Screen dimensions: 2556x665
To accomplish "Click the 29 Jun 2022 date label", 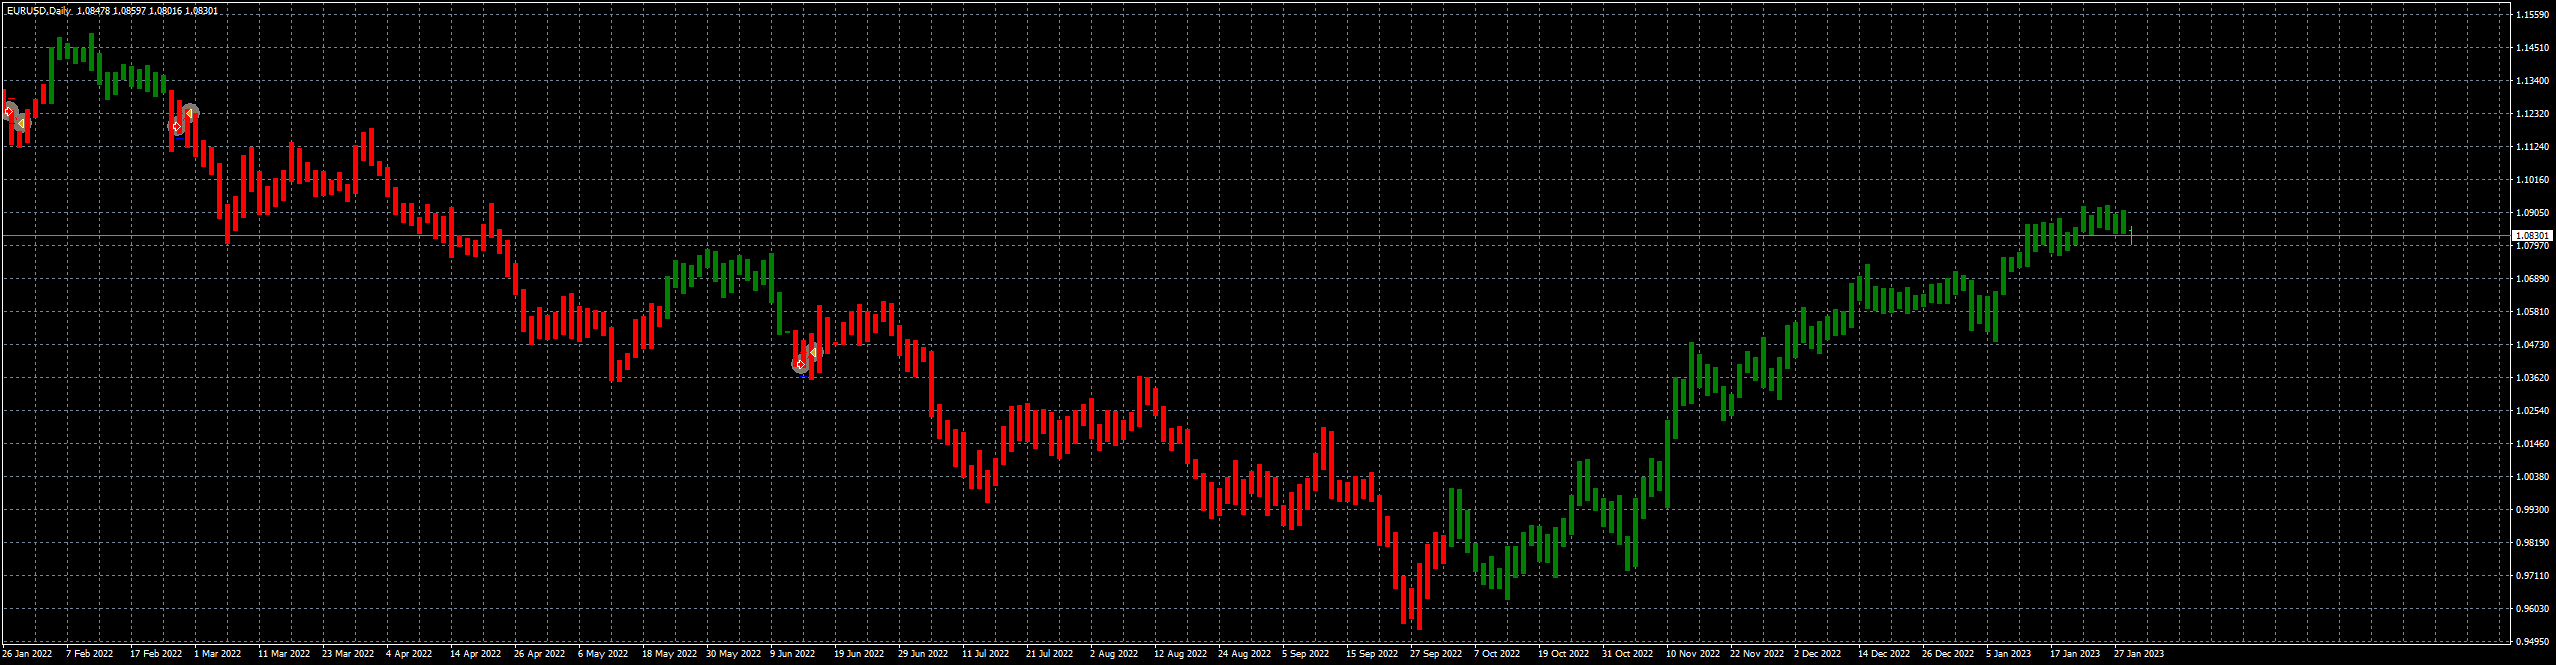I will (x=924, y=654).
